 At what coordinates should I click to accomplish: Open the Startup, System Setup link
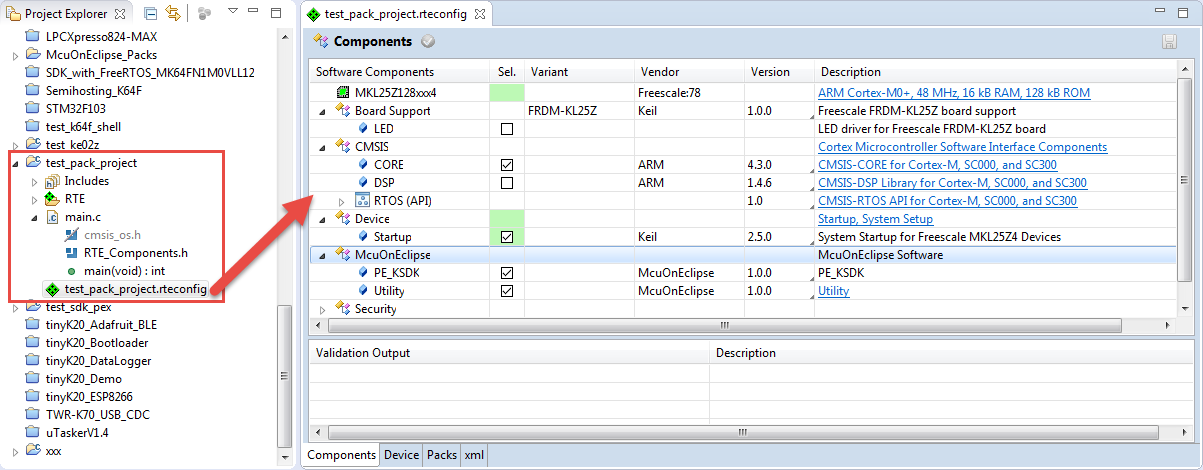[x=875, y=219]
